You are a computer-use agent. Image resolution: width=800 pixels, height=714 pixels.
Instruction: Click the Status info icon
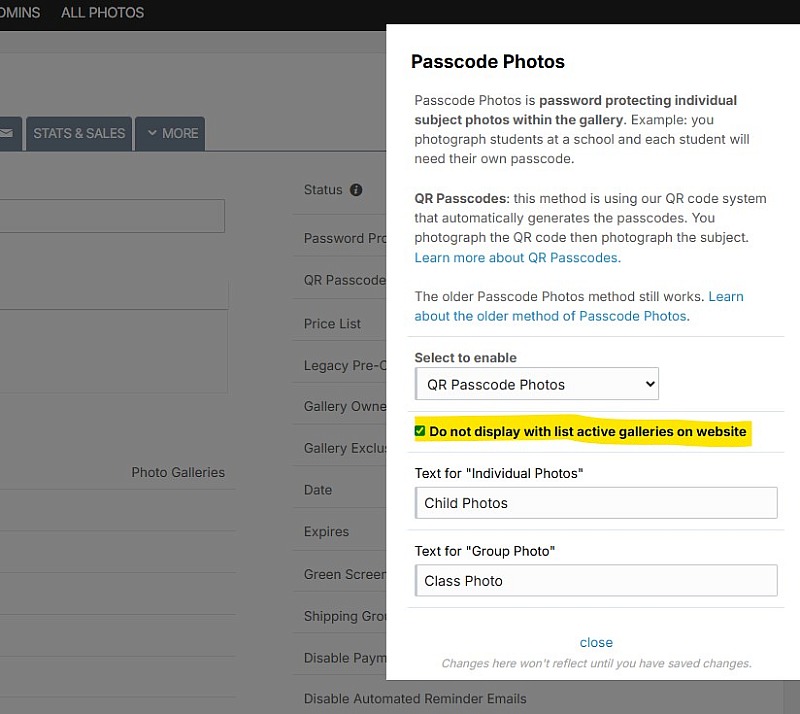coord(356,190)
